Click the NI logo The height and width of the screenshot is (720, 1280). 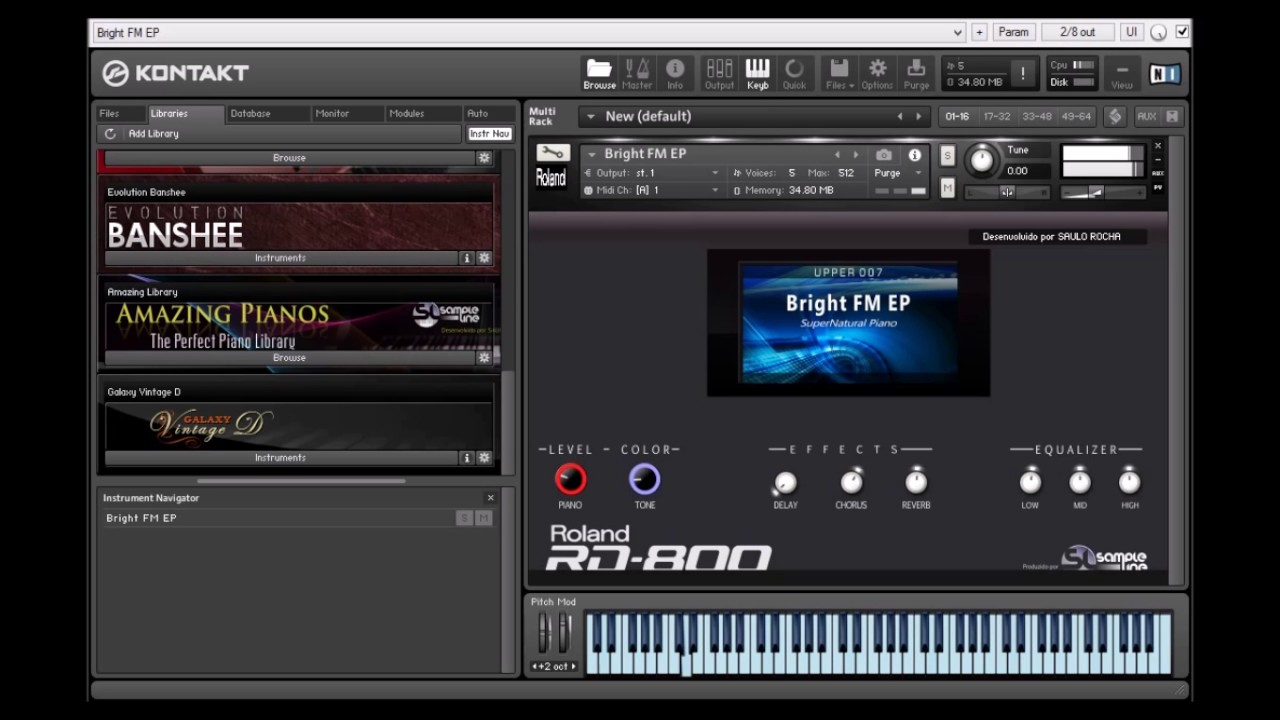click(1164, 73)
